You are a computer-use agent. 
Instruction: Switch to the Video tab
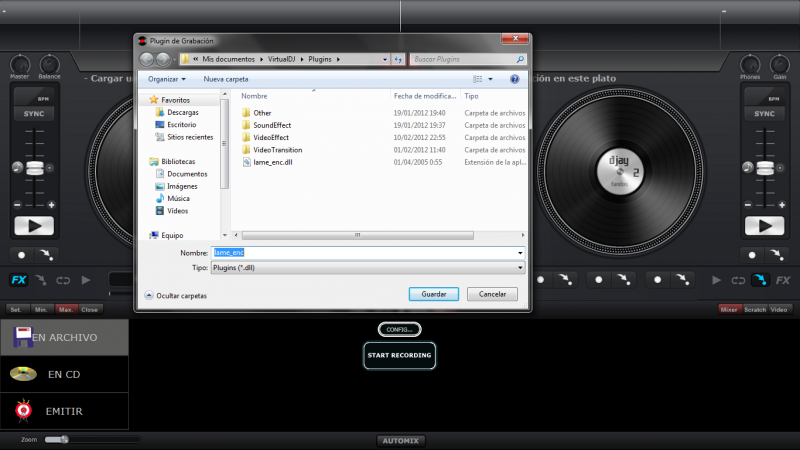pos(779,309)
